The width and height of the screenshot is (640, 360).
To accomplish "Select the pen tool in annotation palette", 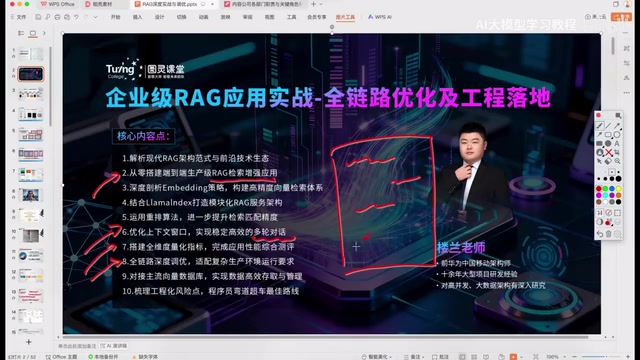I will pyautogui.click(x=599, y=126).
